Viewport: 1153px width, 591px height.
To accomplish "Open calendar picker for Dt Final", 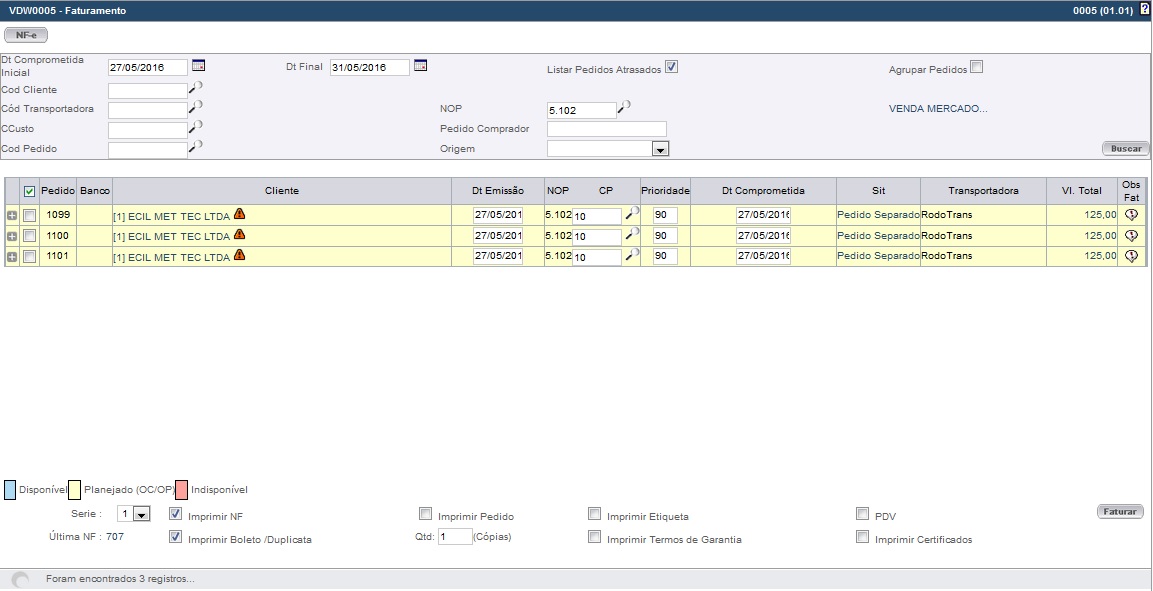I will tap(420, 66).
